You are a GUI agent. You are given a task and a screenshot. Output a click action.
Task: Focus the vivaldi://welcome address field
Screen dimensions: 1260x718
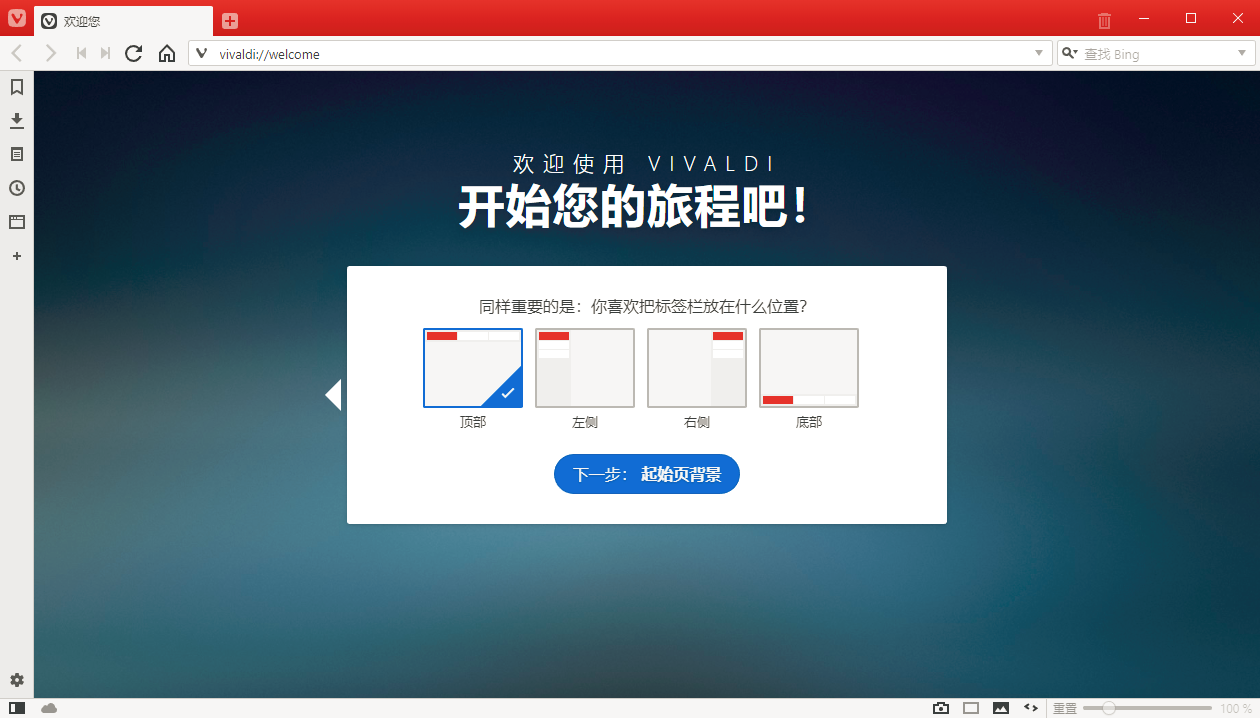pyautogui.click(x=620, y=54)
